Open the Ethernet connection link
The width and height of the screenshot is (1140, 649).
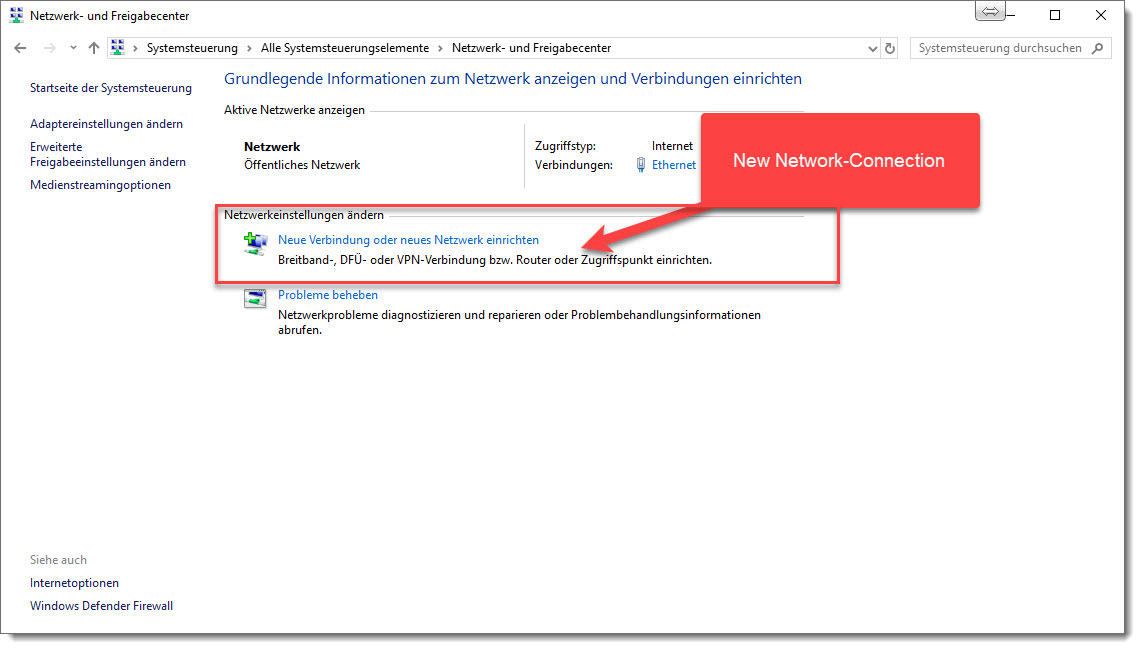(x=673, y=165)
